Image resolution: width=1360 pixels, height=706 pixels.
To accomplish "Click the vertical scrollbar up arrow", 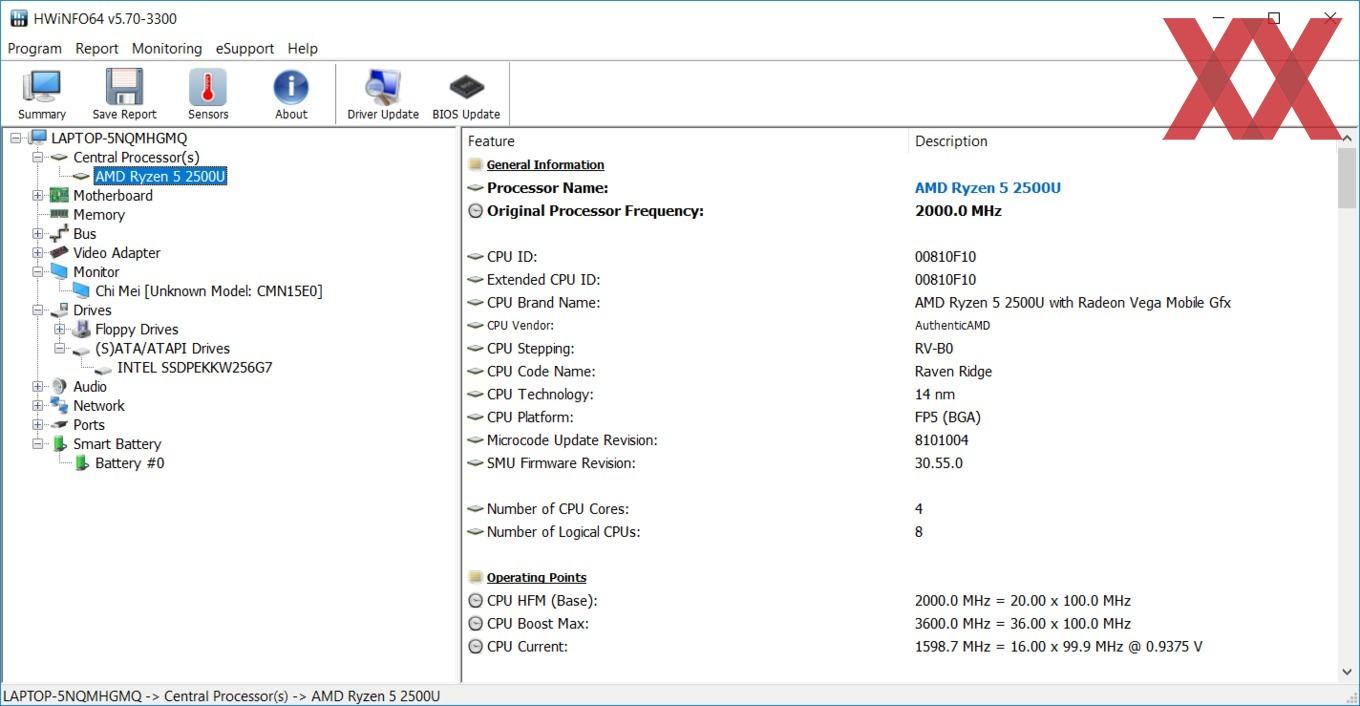I will [x=1347, y=138].
